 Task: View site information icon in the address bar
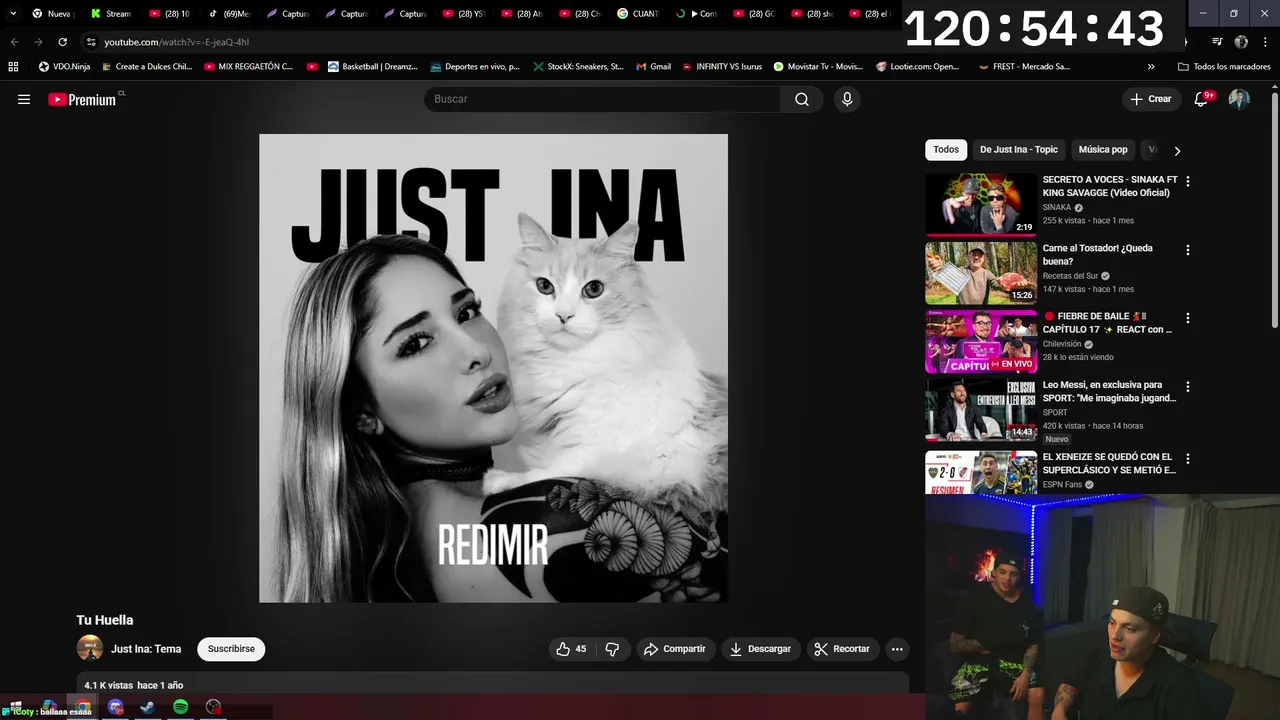[90, 42]
